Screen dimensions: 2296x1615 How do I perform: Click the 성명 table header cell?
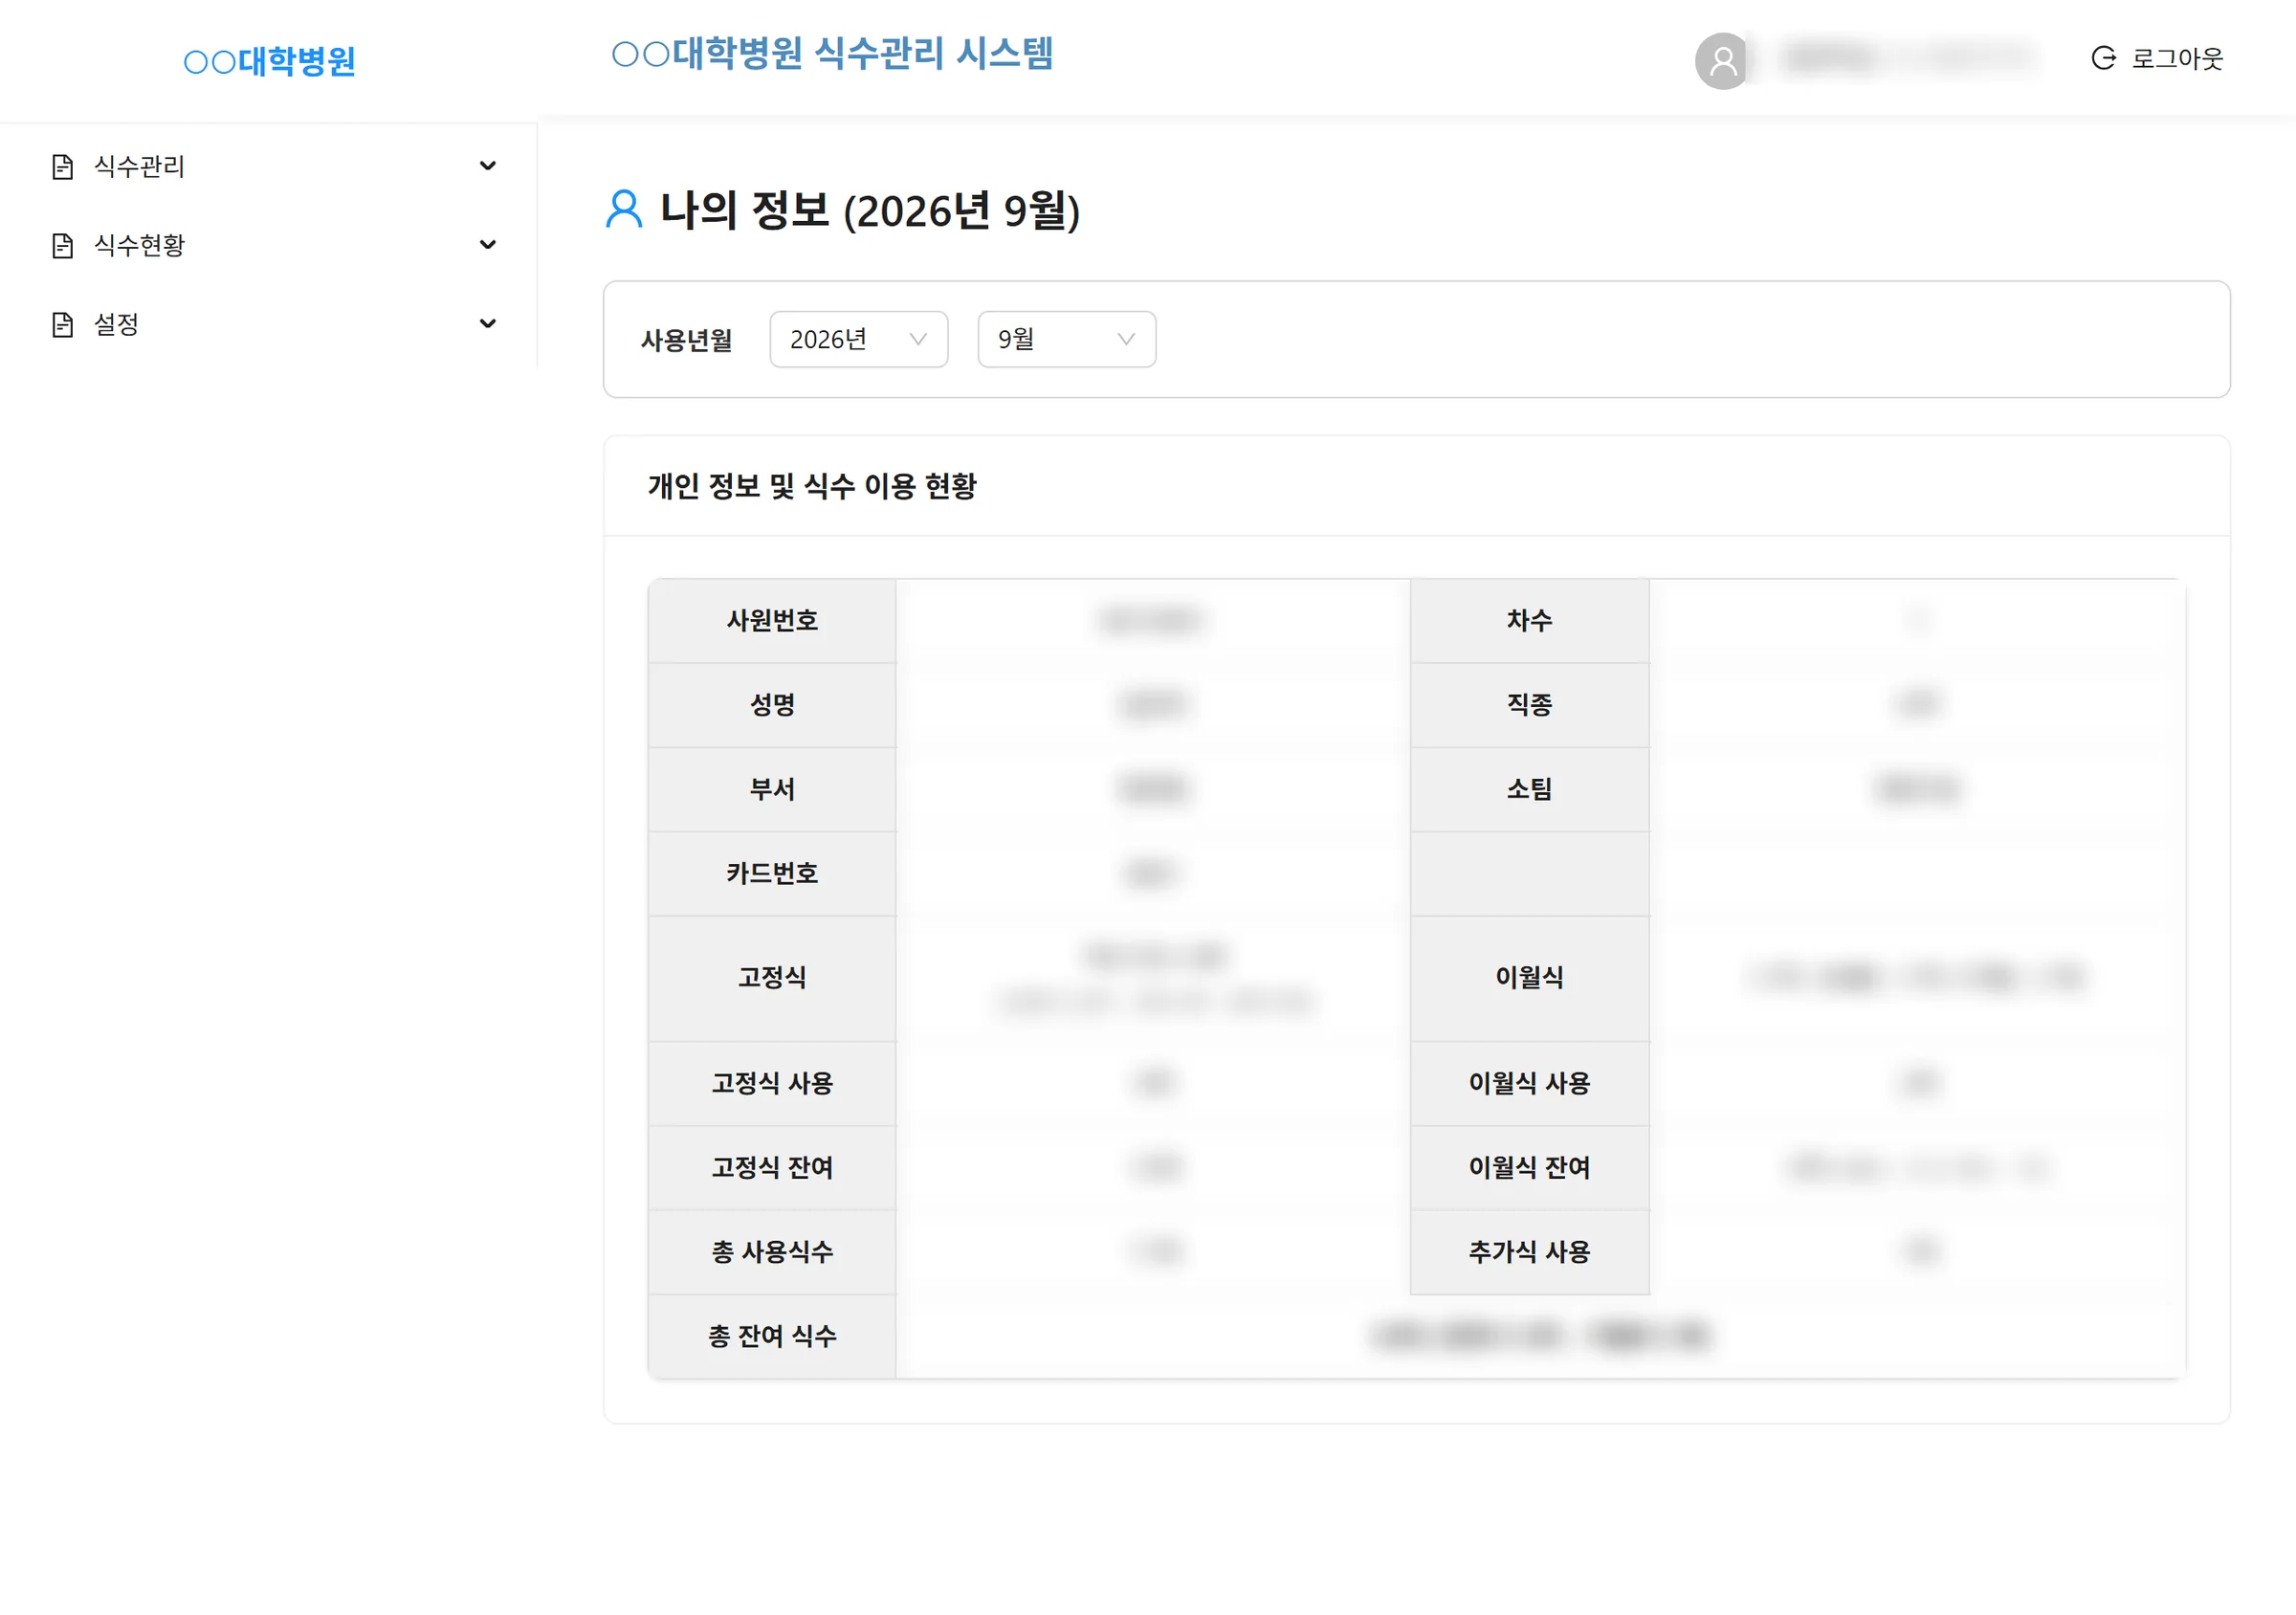tap(772, 705)
